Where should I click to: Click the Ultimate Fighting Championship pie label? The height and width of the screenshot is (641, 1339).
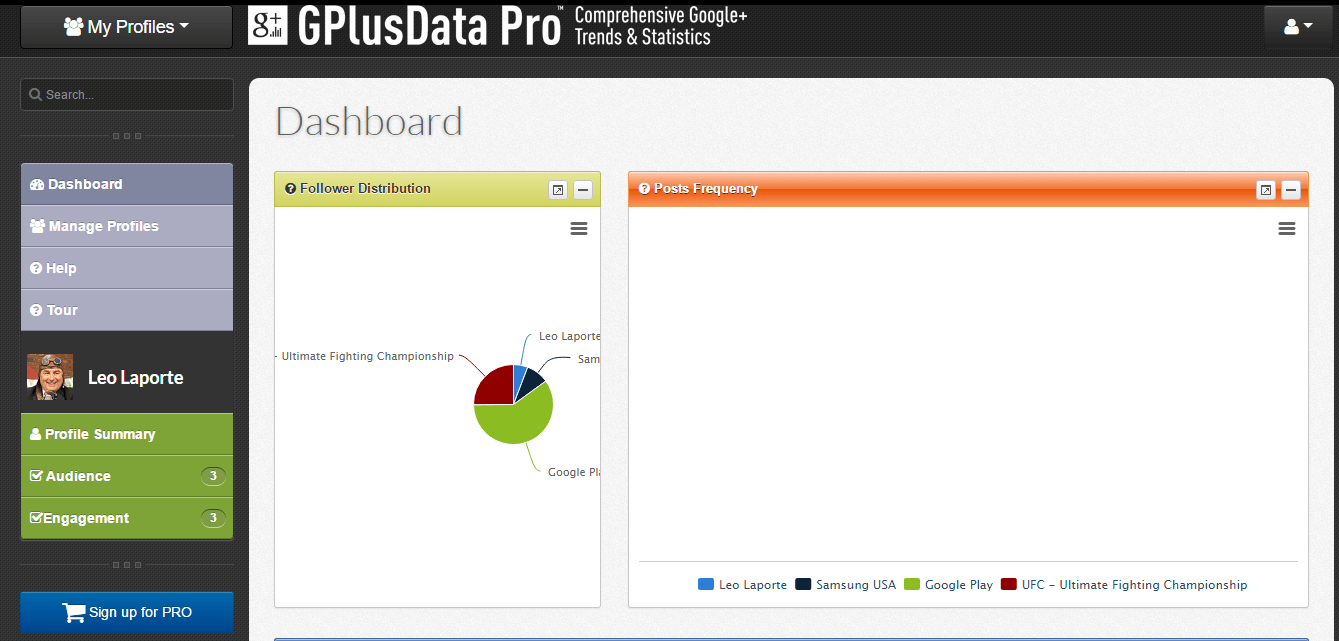click(365, 356)
